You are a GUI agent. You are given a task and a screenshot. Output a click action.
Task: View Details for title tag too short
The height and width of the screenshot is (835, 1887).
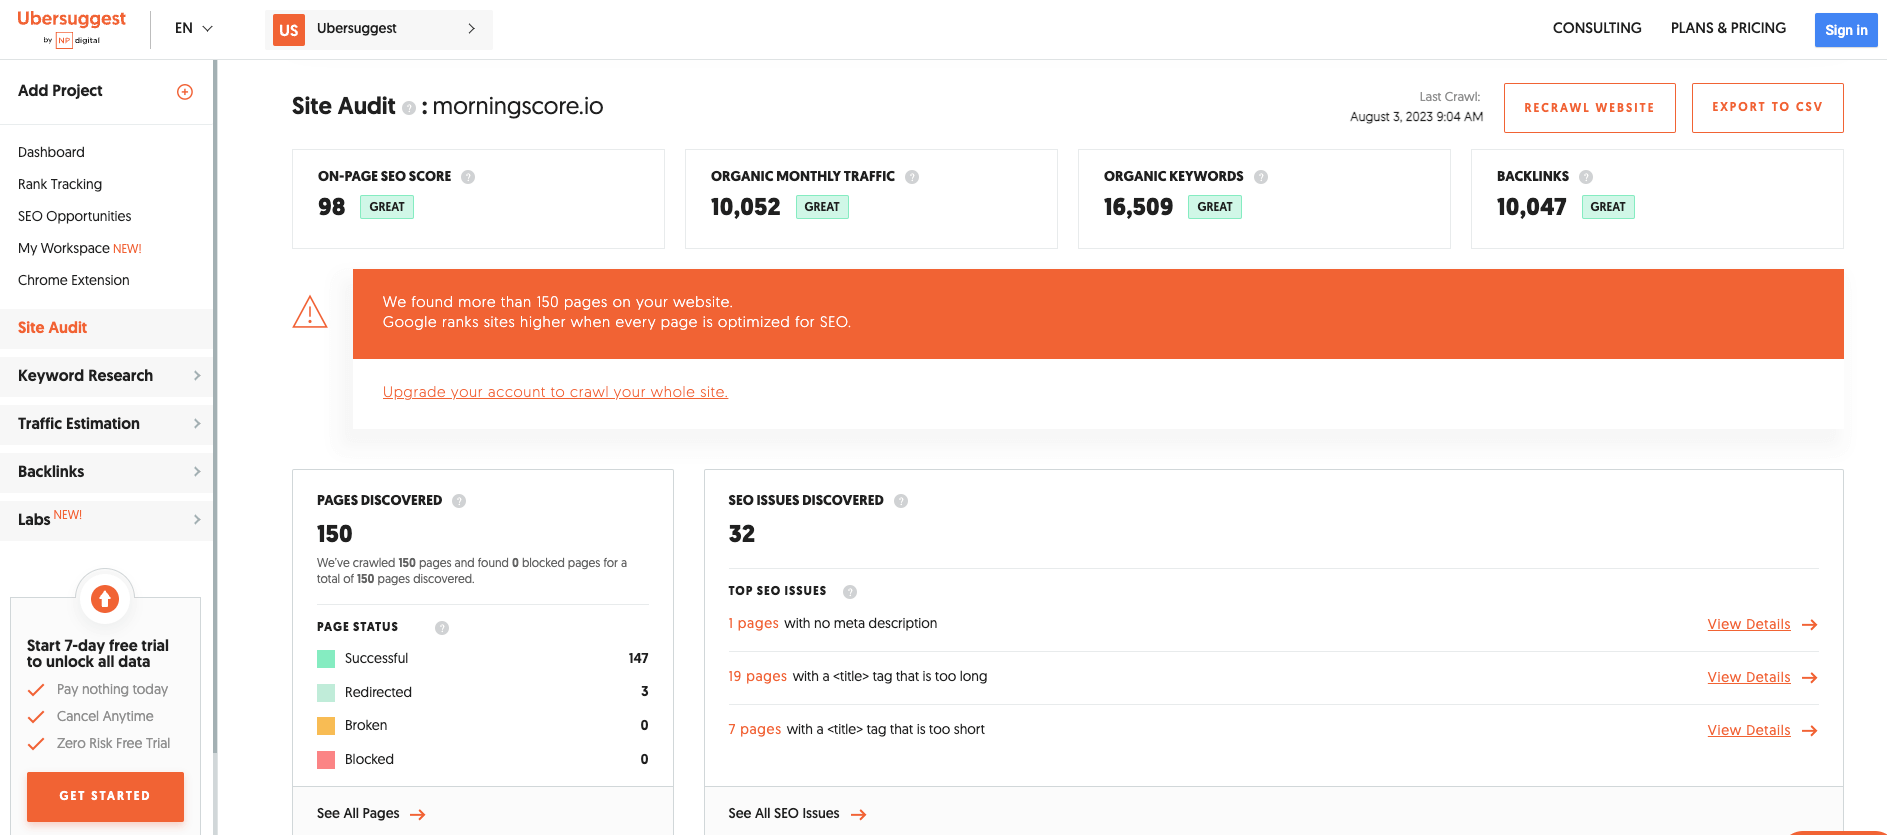[x=1749, y=731]
